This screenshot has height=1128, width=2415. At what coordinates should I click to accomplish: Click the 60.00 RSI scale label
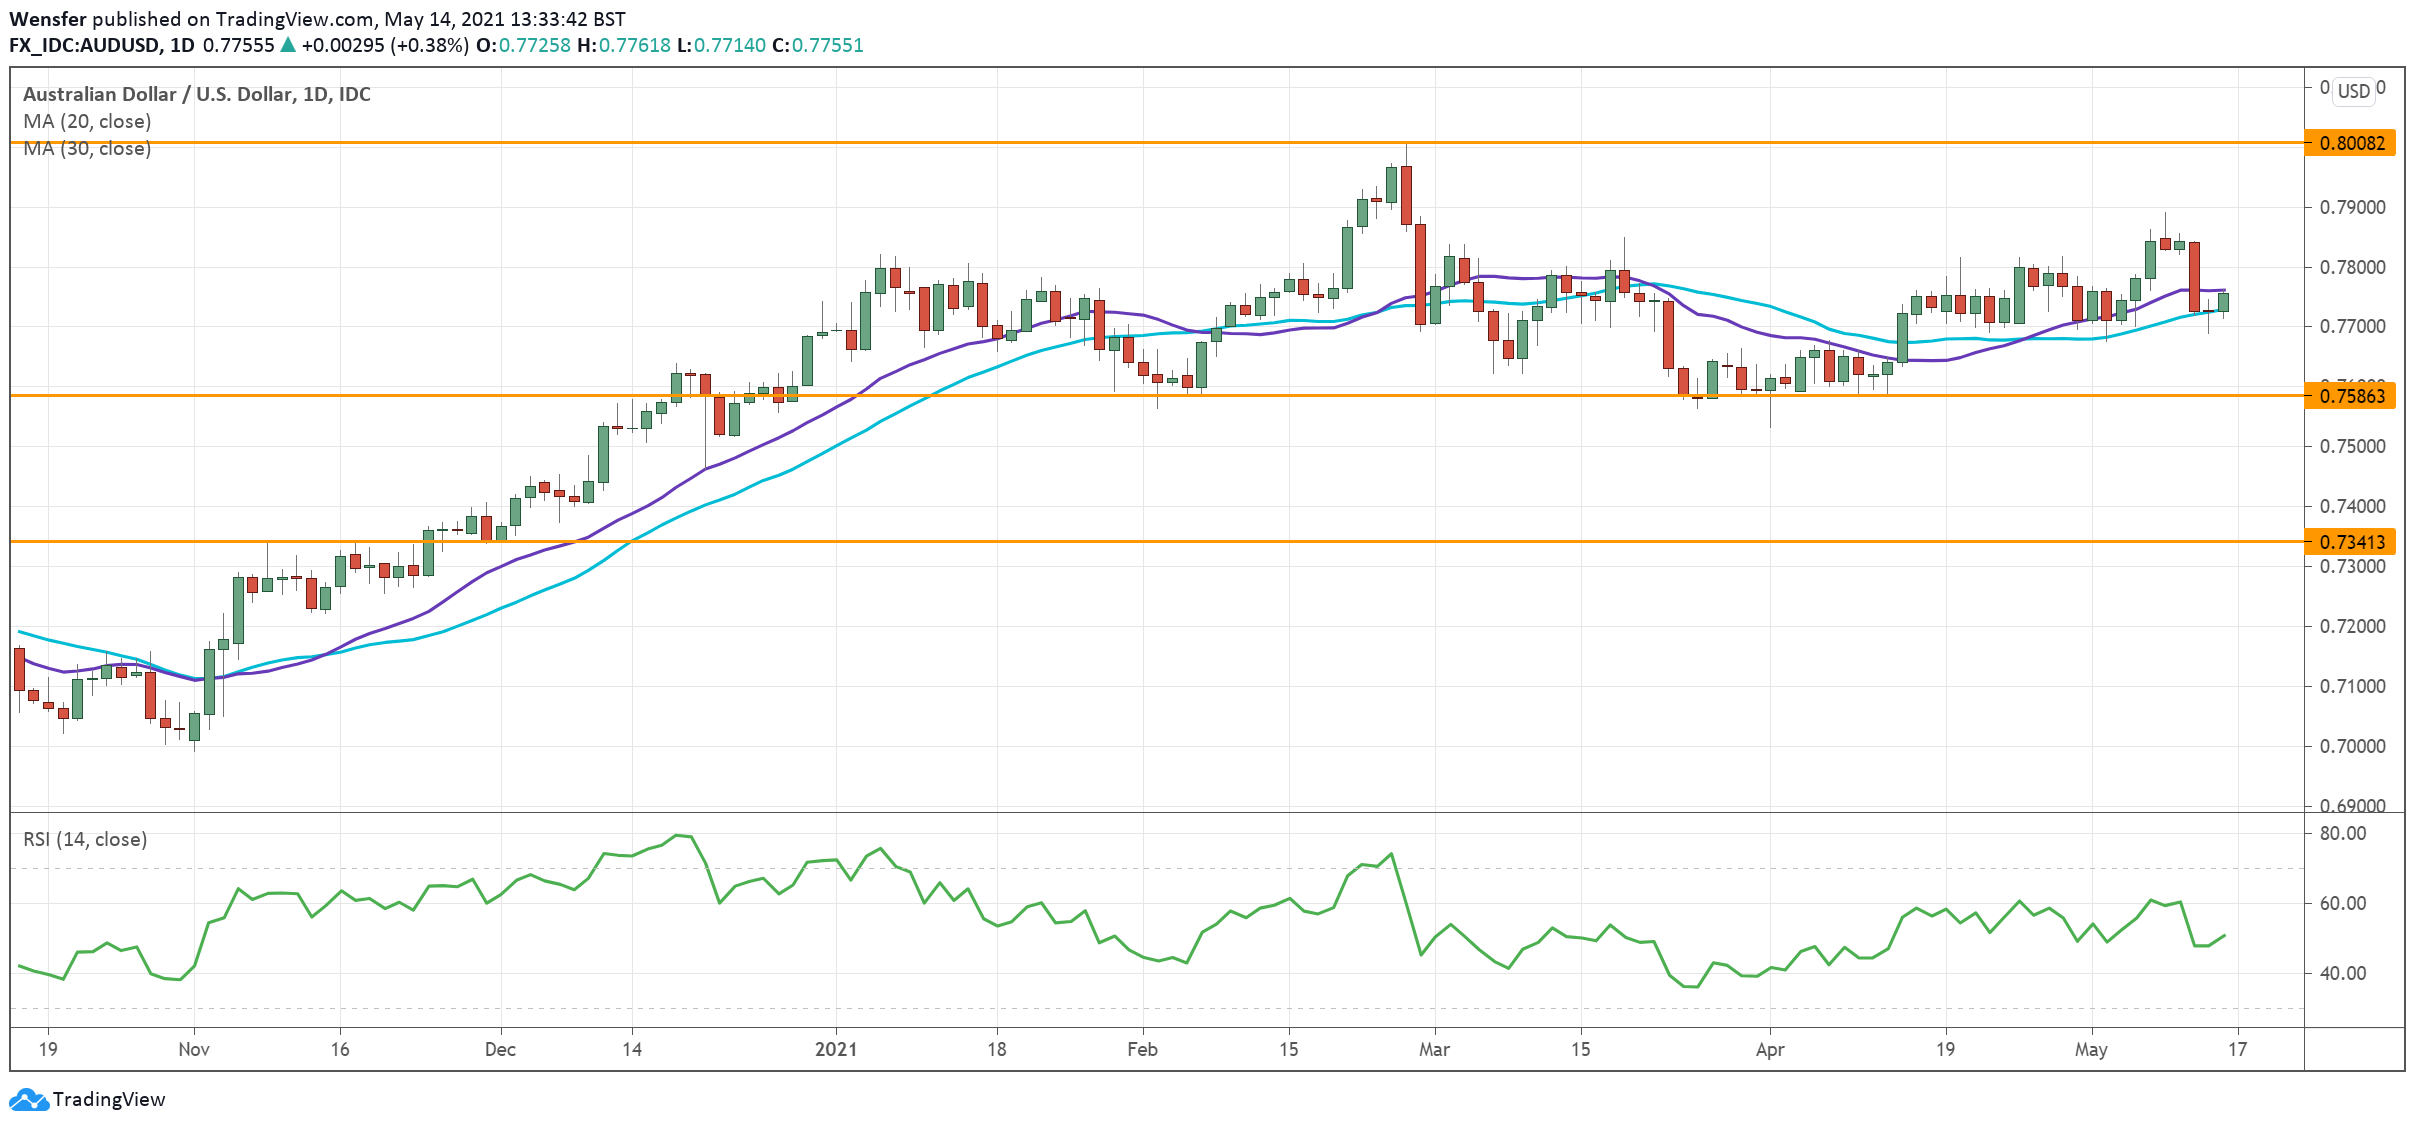click(x=2342, y=903)
